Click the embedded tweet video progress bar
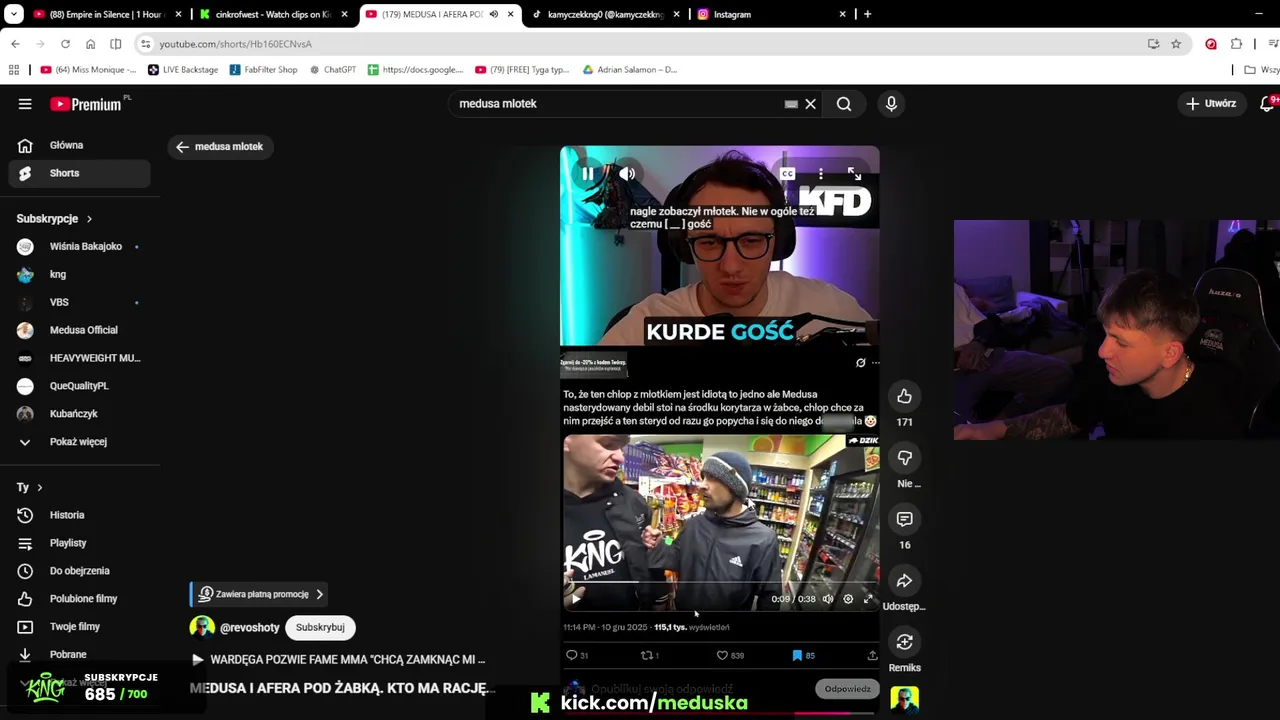 tap(720, 582)
